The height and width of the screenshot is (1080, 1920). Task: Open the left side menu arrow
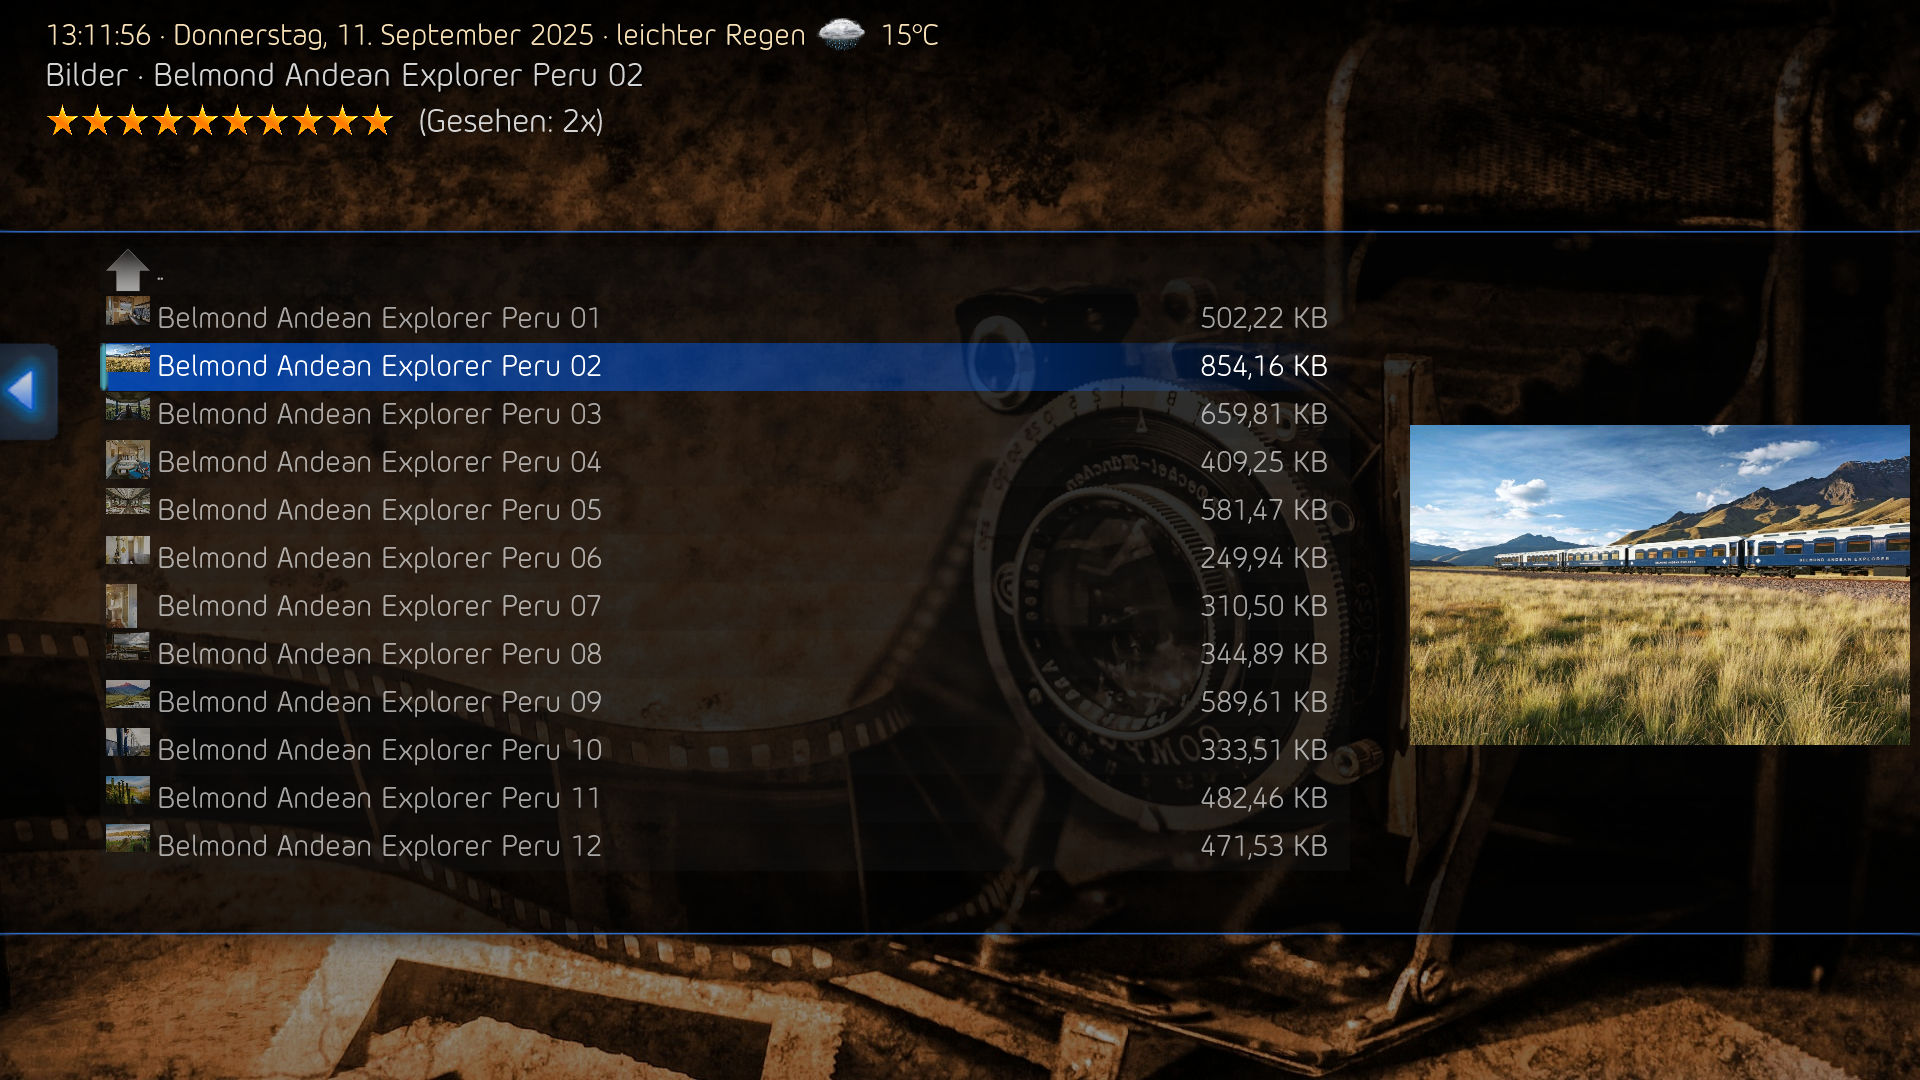tap(27, 390)
